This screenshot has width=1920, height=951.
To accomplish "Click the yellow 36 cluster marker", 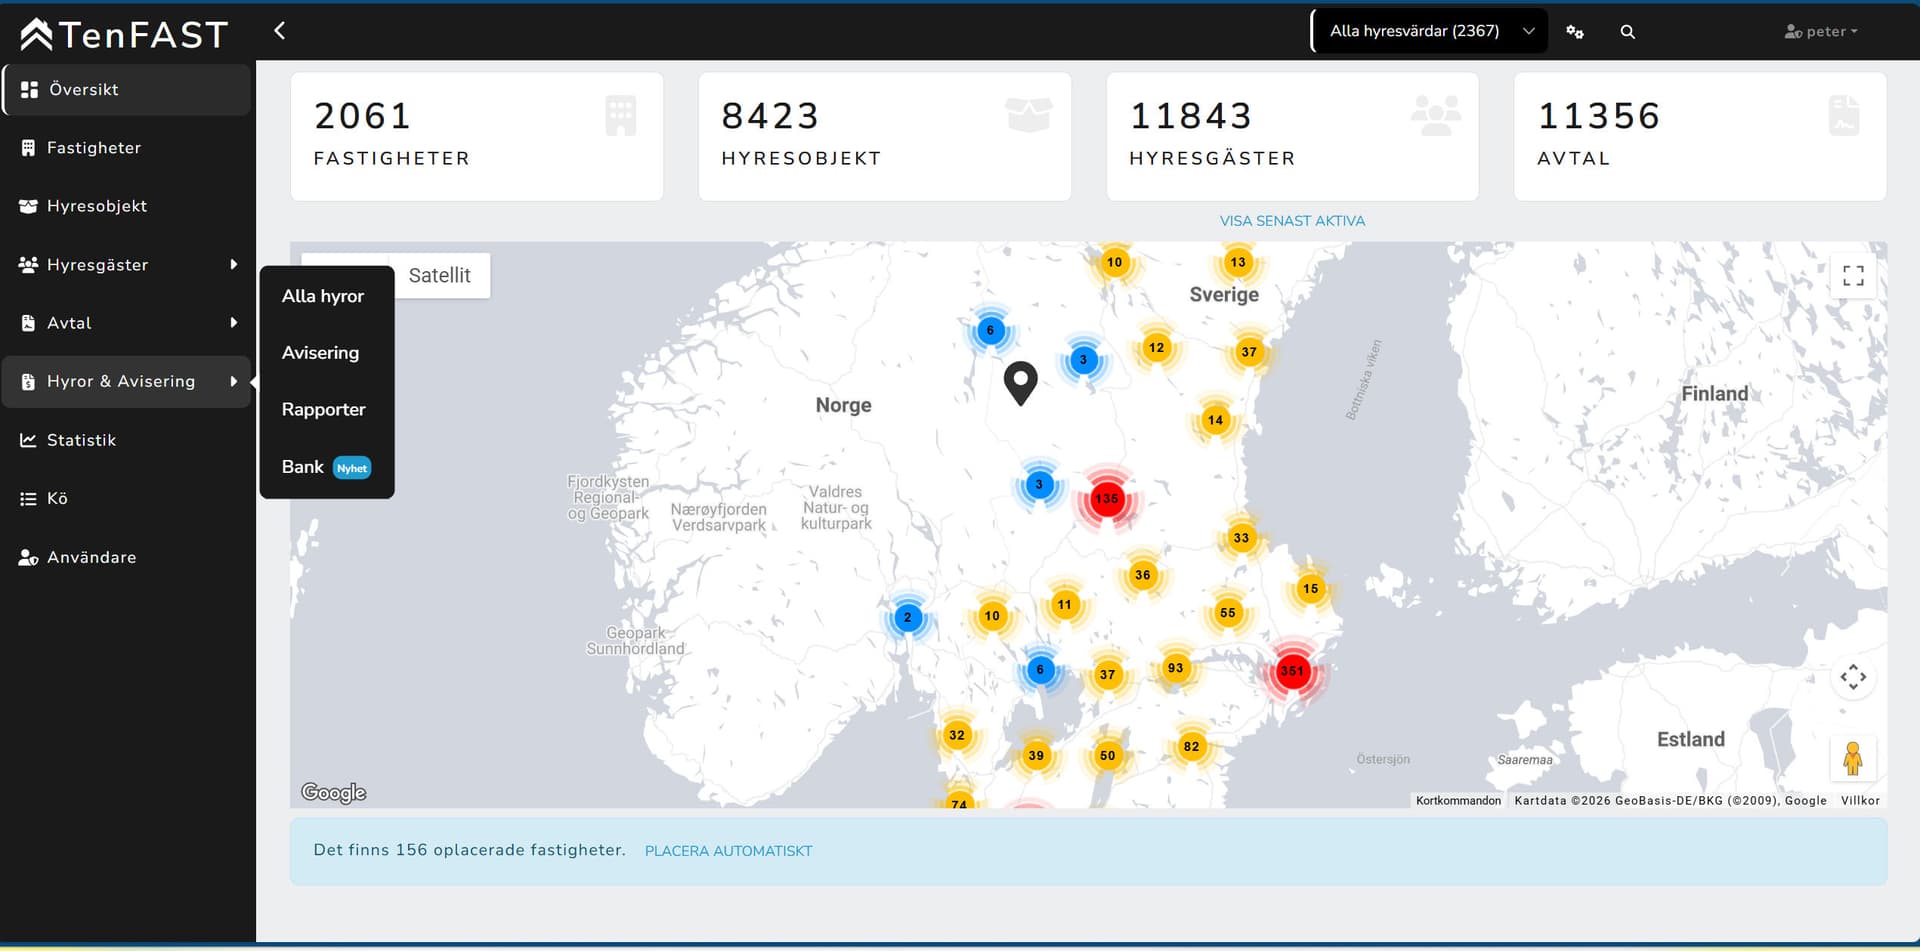I will [1142, 575].
